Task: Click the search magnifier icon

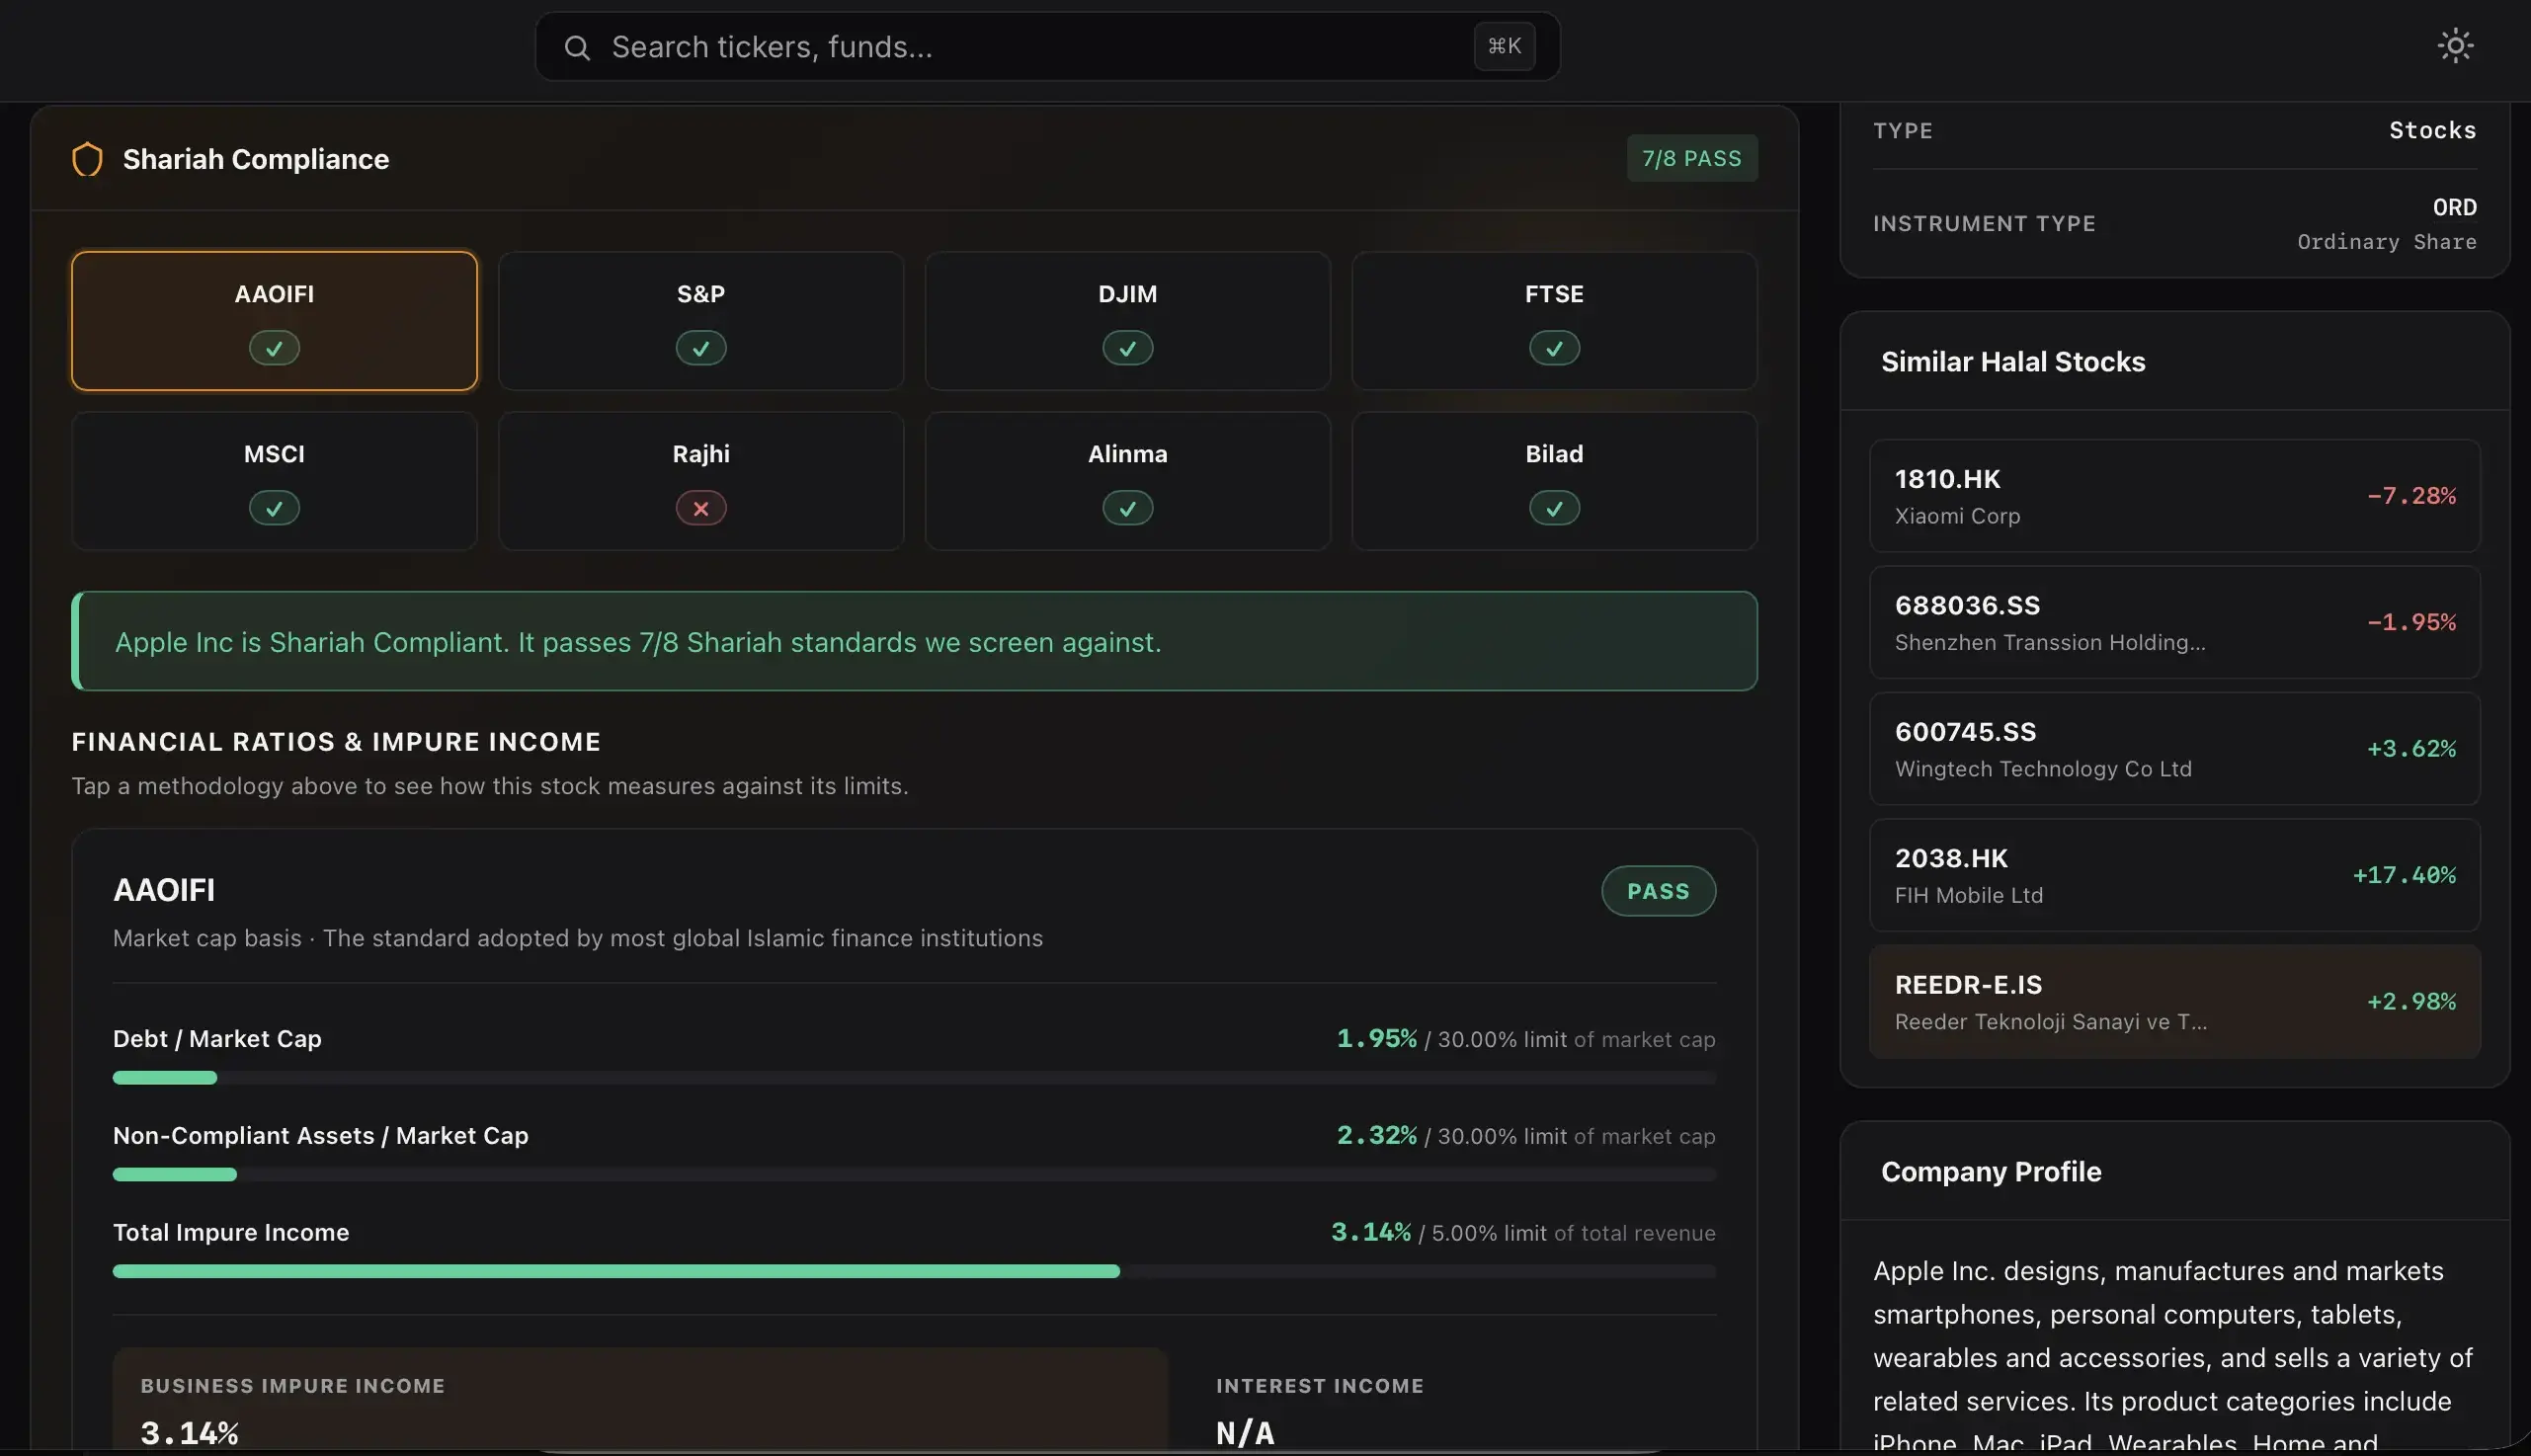Action: (x=577, y=47)
